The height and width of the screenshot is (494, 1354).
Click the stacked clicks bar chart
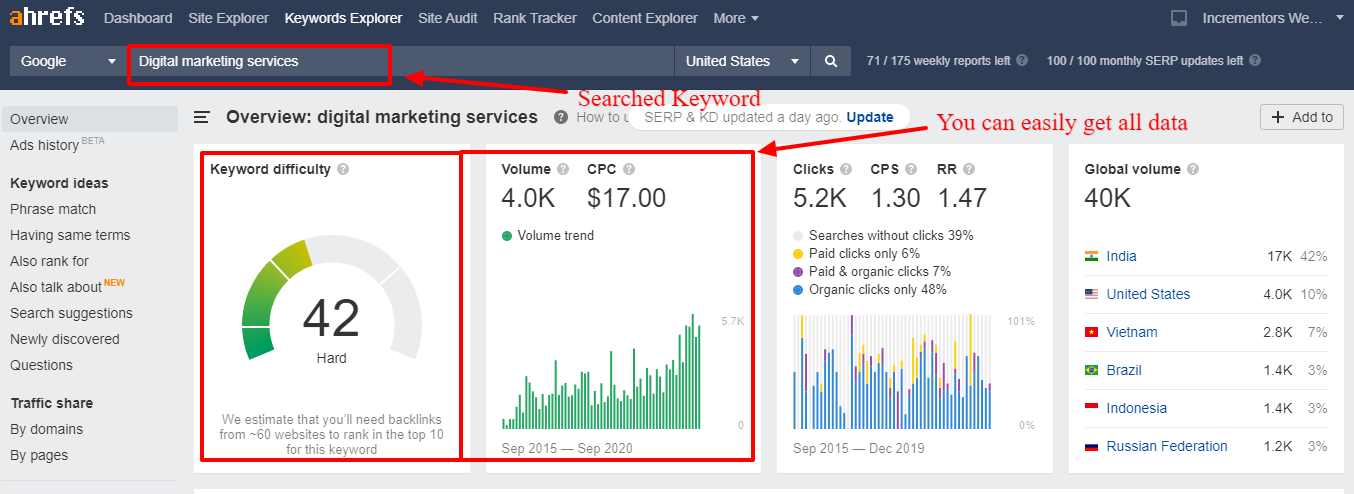pyautogui.click(x=892, y=372)
